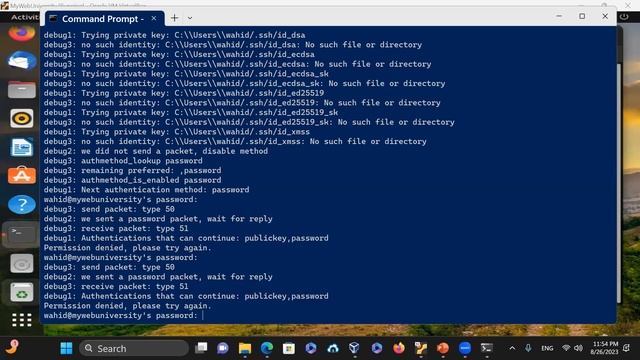
Task: Show hidden system tray icons
Action: click(512, 348)
